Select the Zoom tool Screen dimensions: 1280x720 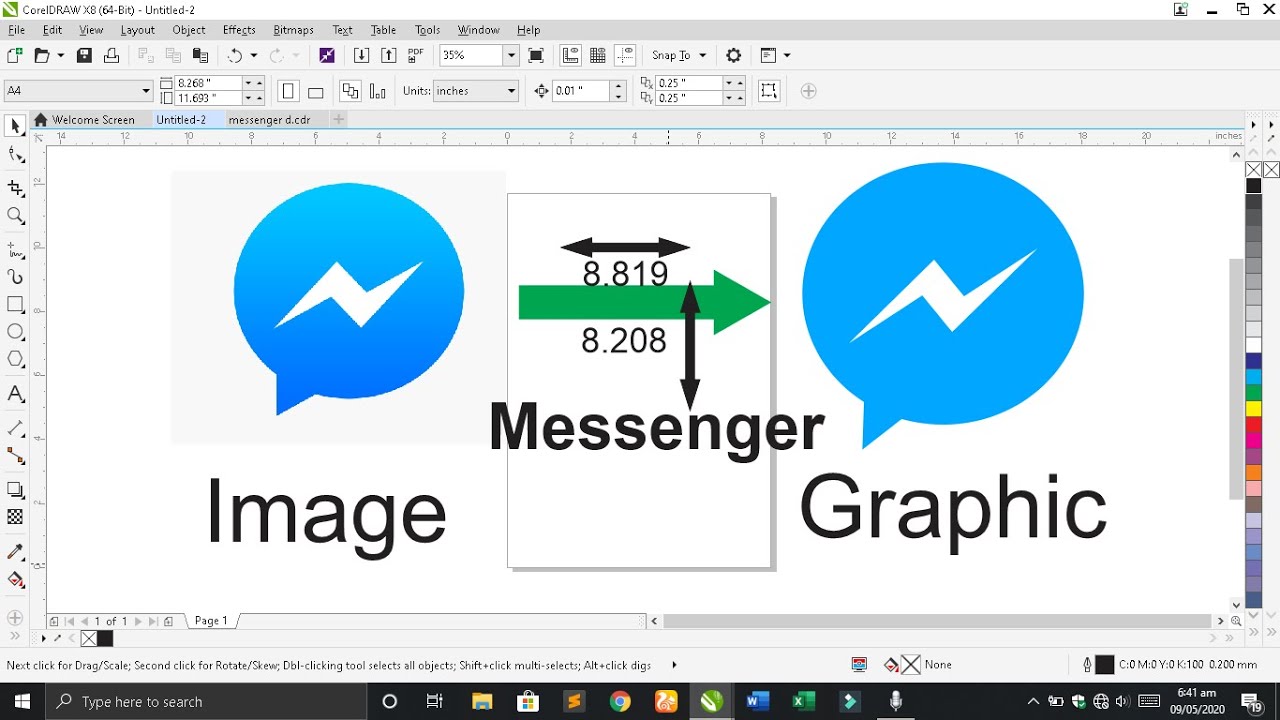pos(15,216)
